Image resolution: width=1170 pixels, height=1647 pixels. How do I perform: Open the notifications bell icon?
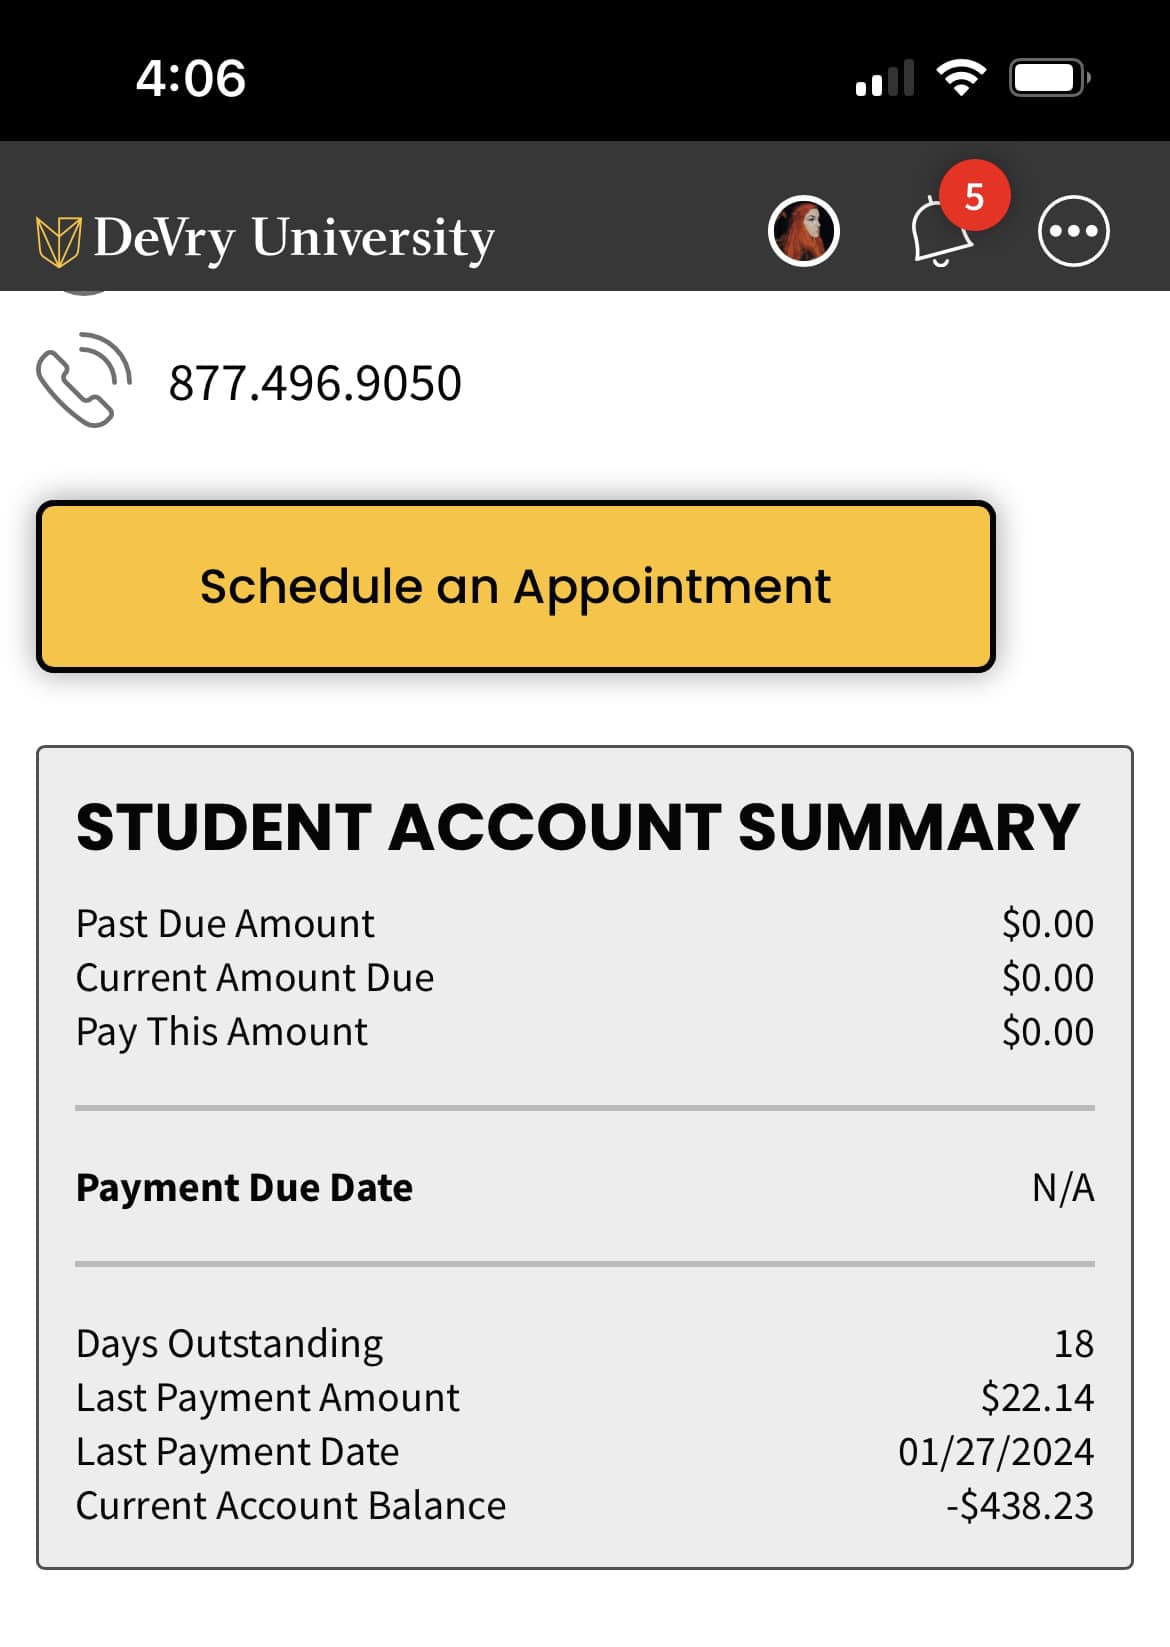pyautogui.click(x=940, y=232)
